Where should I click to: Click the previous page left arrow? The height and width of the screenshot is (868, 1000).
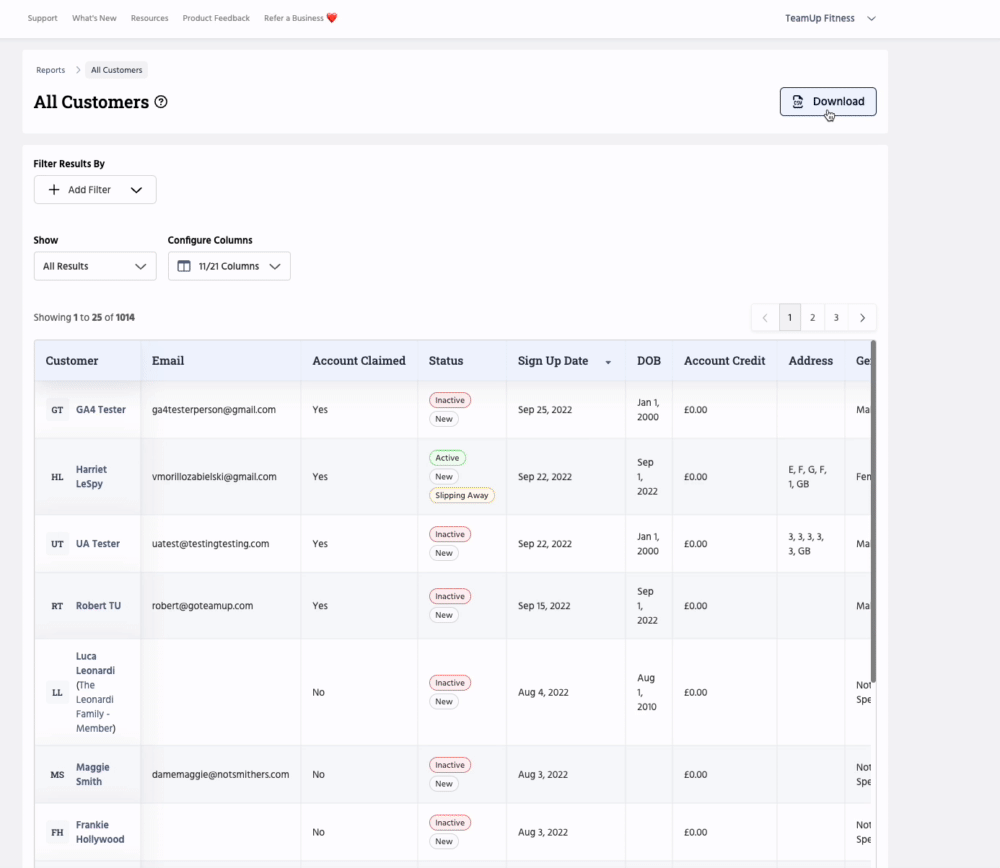[x=765, y=318]
